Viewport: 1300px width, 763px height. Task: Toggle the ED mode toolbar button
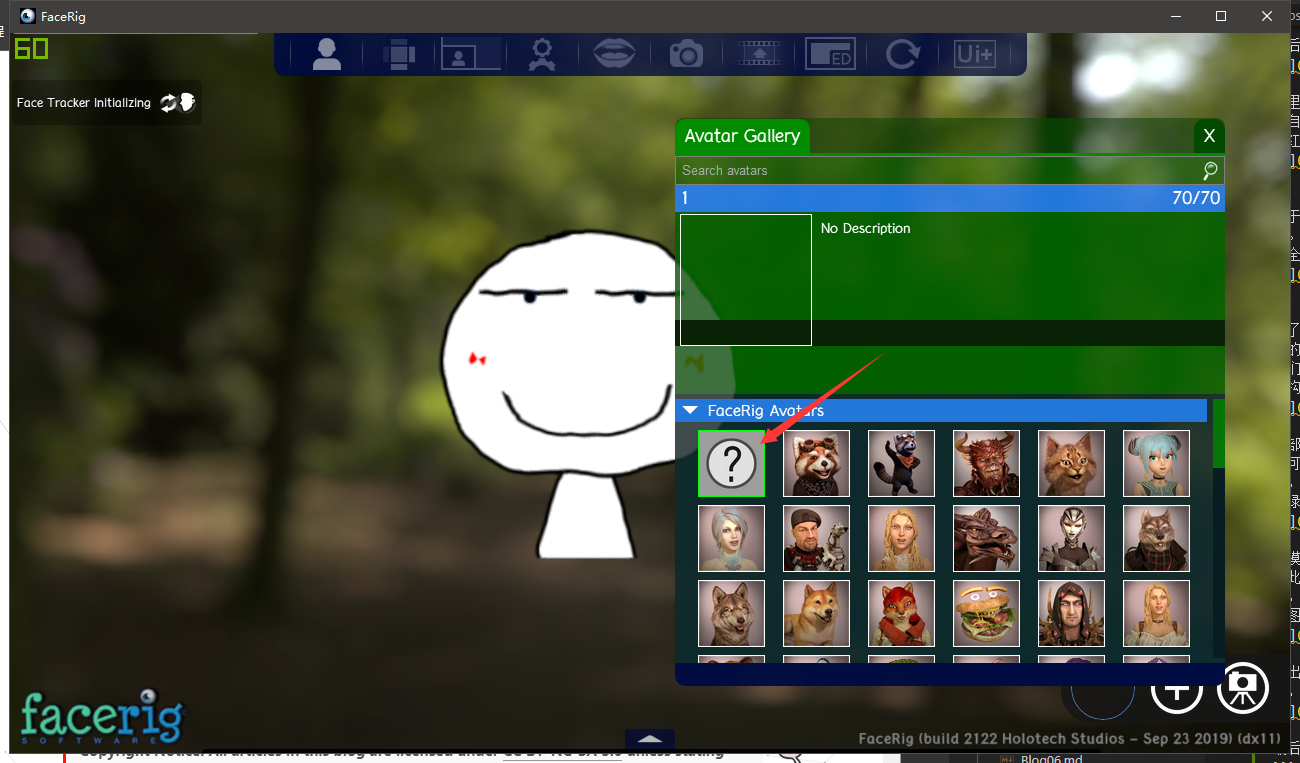coord(830,53)
